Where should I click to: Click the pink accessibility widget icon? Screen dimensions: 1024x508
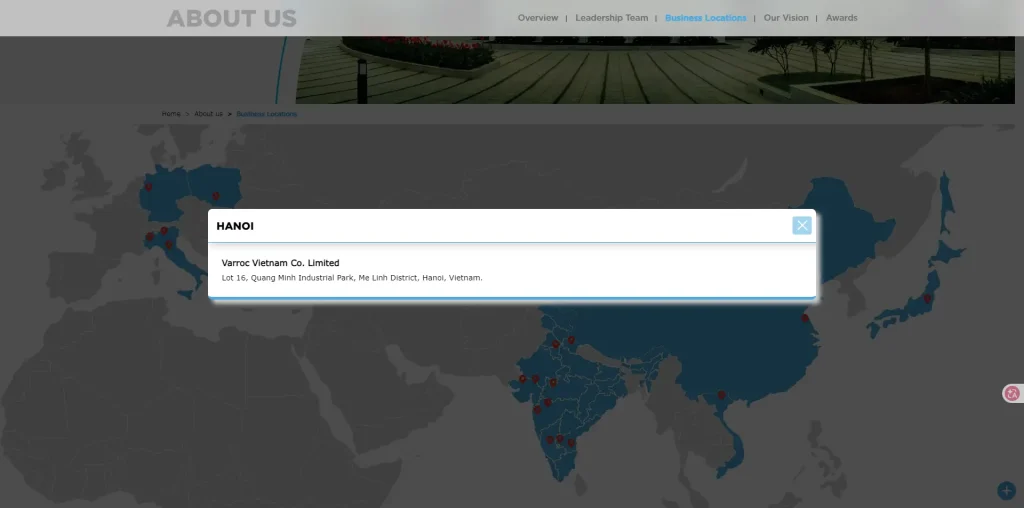click(x=1012, y=393)
